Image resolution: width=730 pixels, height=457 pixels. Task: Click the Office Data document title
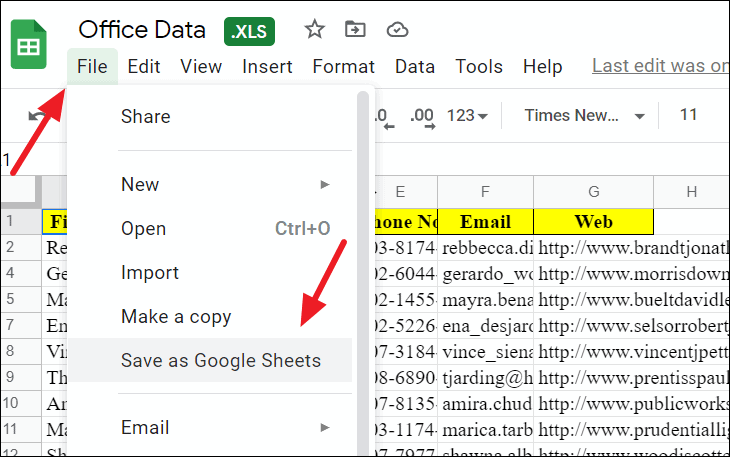[x=142, y=30]
